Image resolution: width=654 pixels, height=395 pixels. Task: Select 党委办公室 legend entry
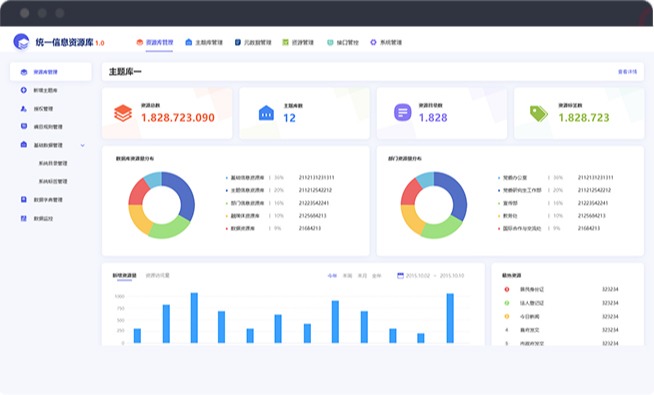click(515, 178)
